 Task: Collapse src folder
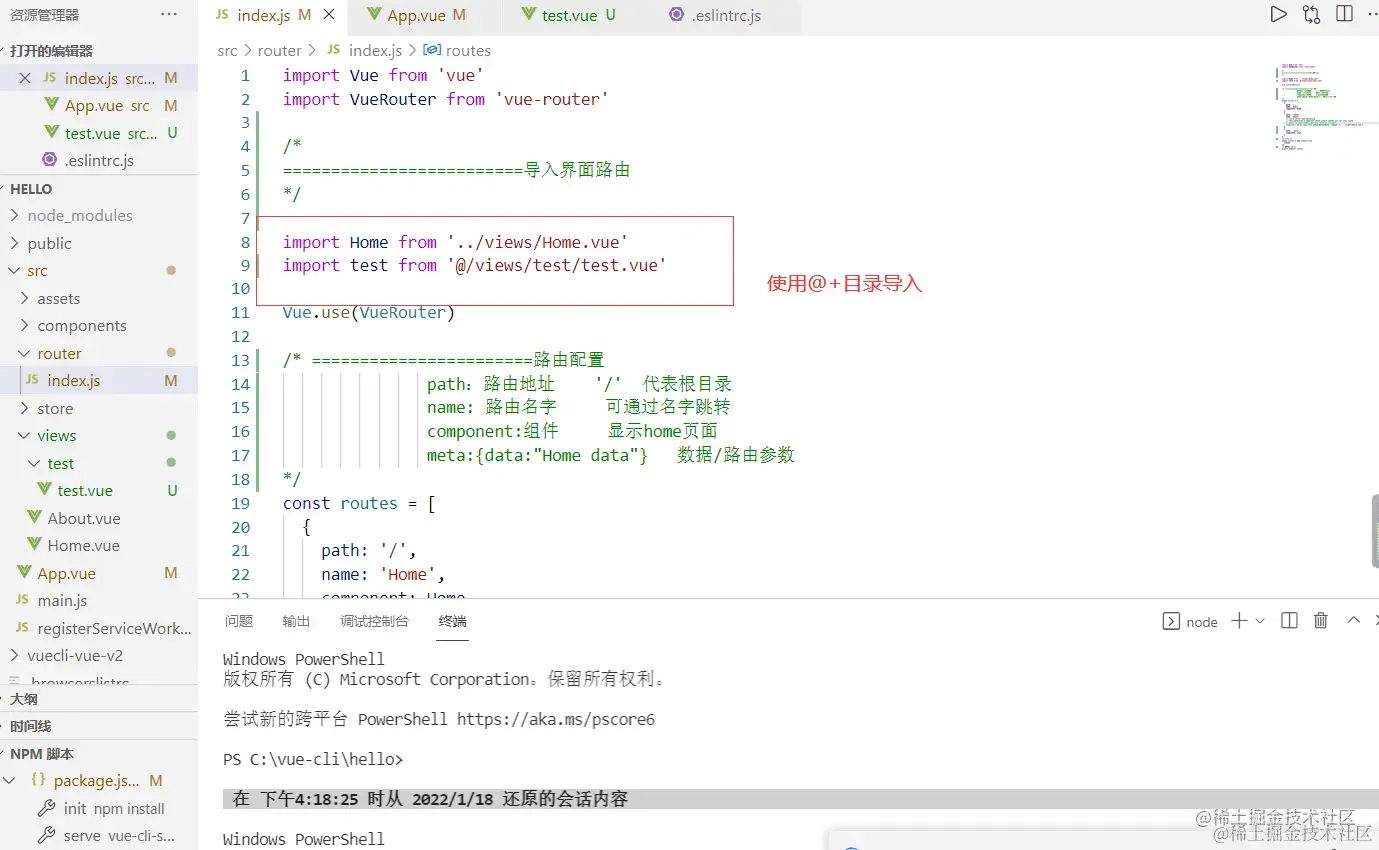37,270
